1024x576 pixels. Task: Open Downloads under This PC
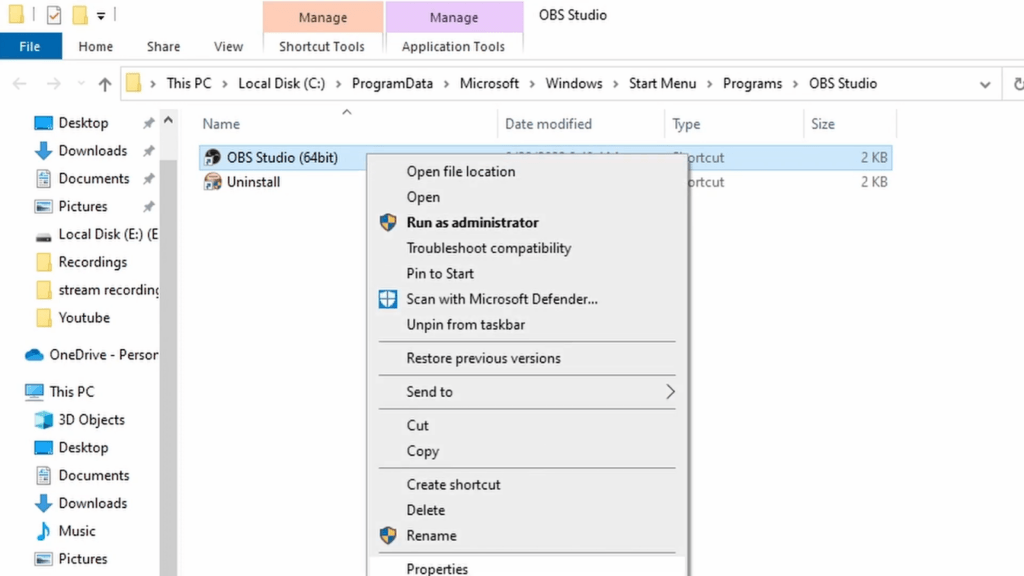tap(93, 504)
